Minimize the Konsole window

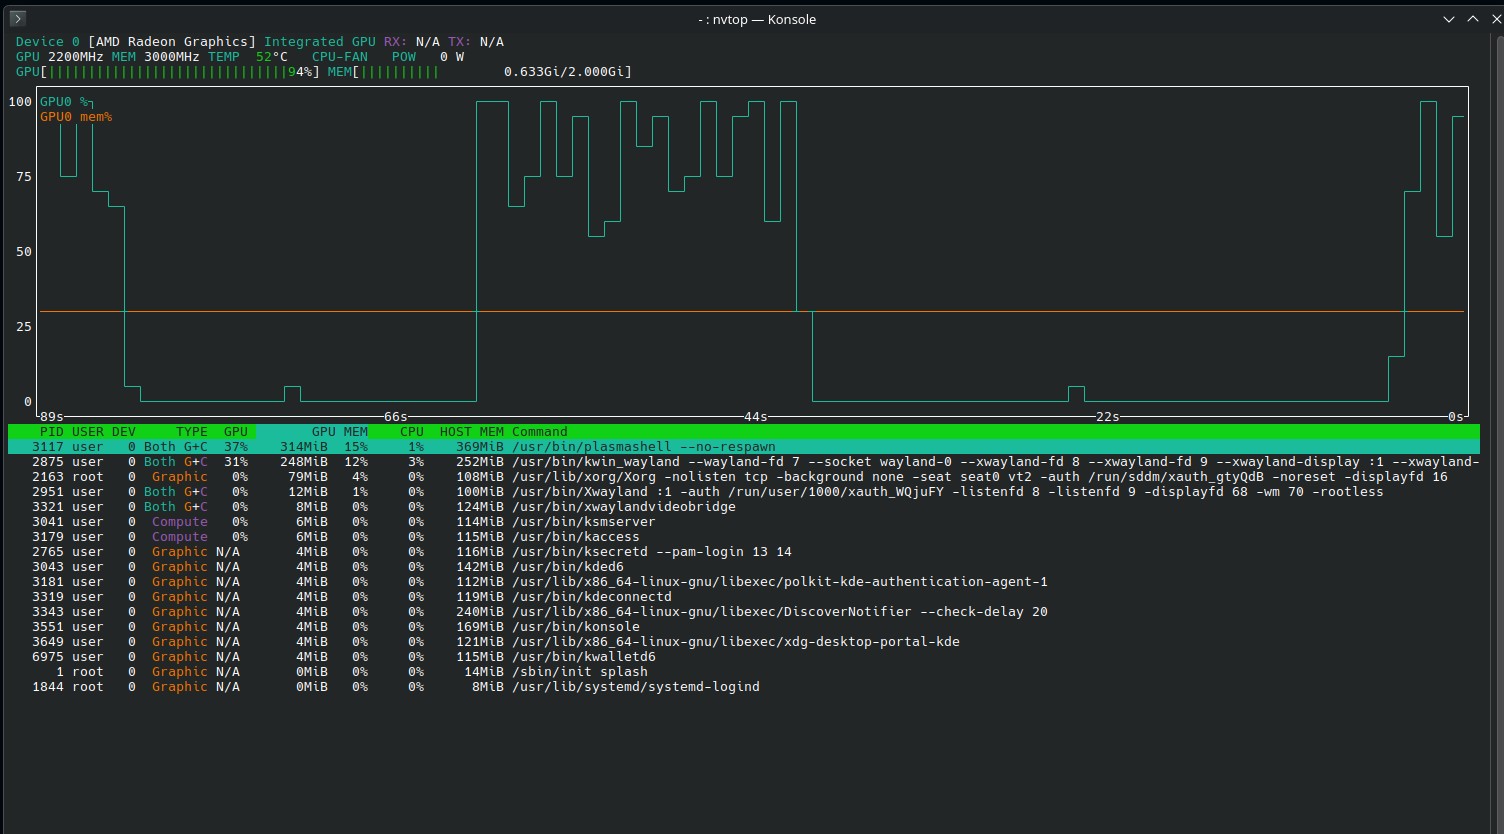(1448, 19)
